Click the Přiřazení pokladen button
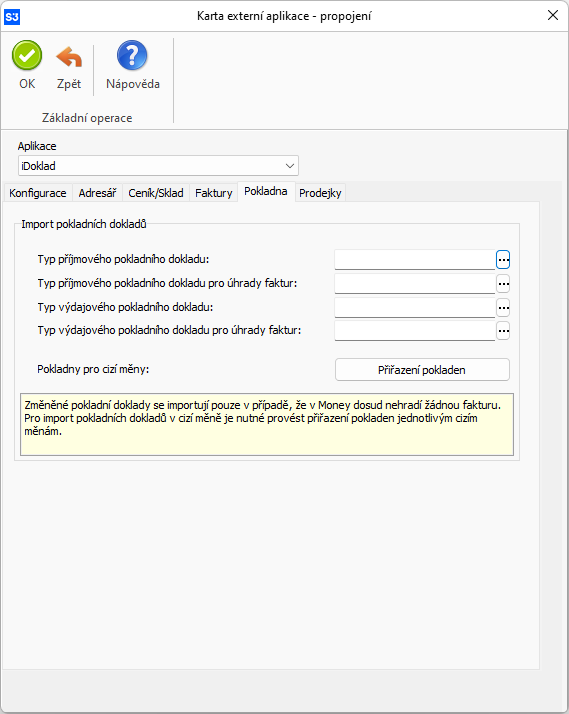Viewport: 569px width, 714px height. 422,370
